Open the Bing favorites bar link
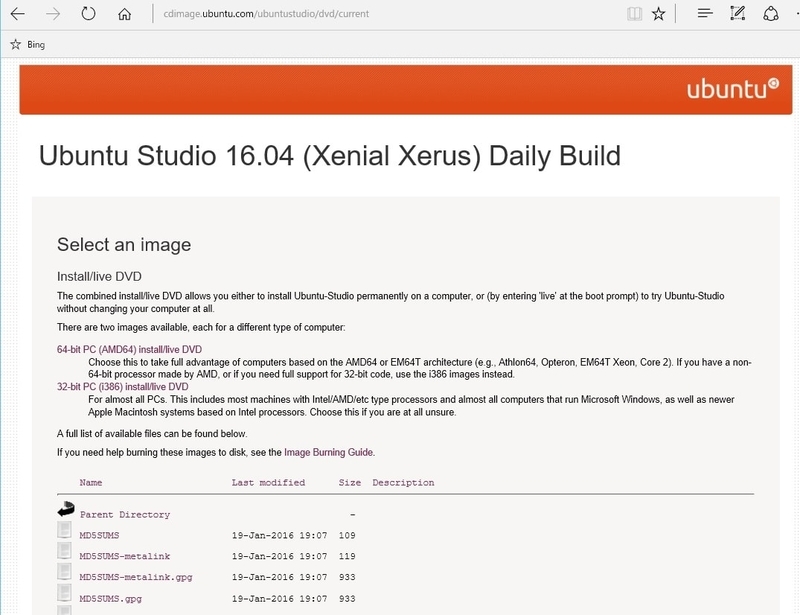The width and height of the screenshot is (800, 615). 36,44
